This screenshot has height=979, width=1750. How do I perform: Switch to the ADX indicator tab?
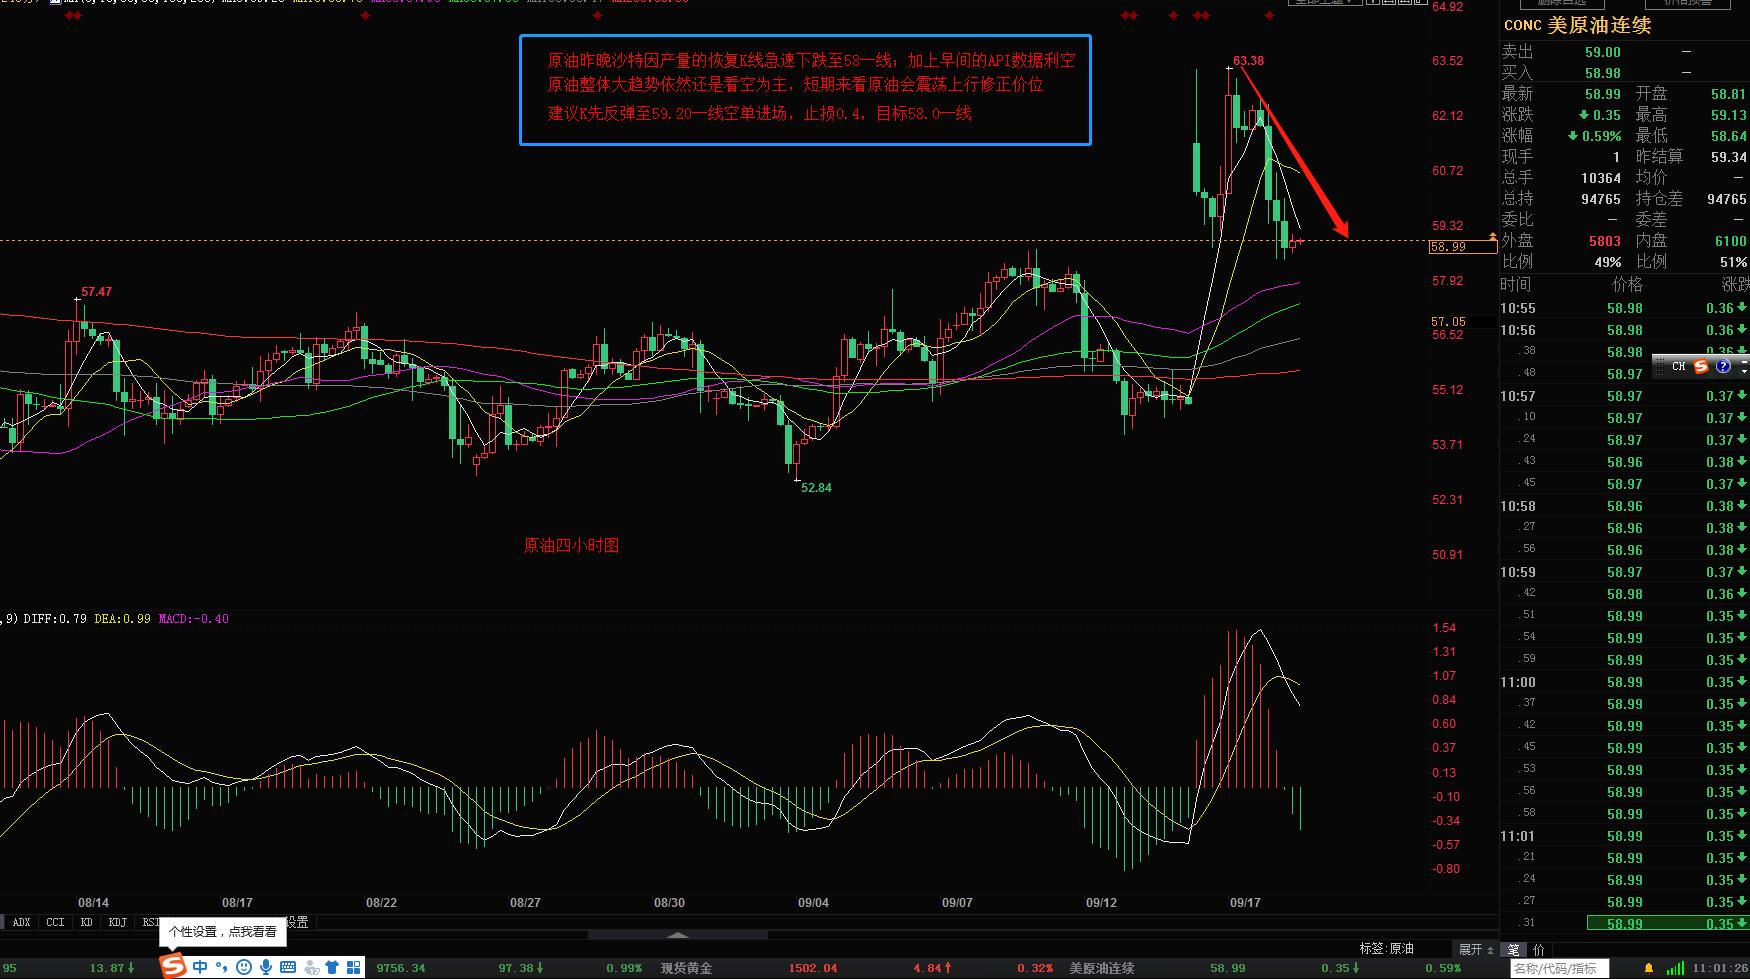(x=21, y=922)
